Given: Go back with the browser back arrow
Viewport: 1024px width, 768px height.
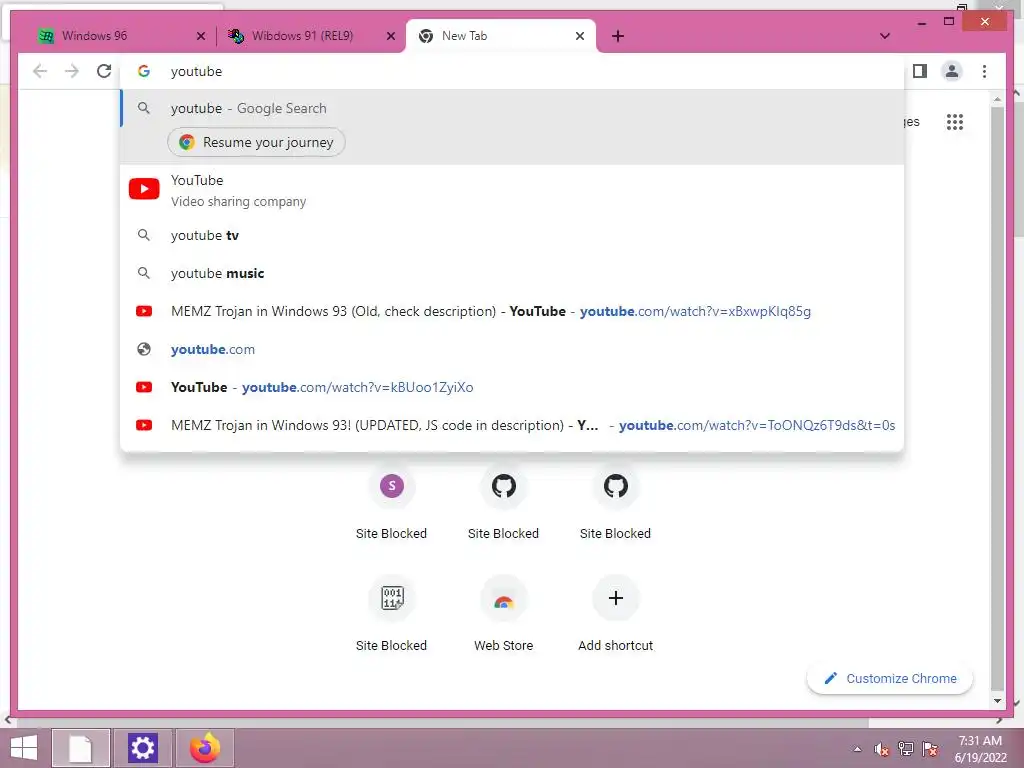Looking at the screenshot, I should [40, 71].
